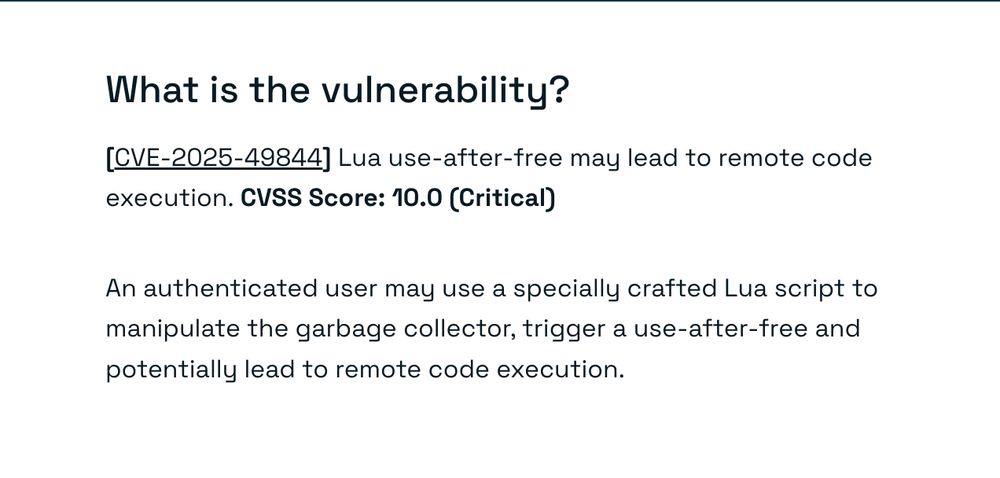Click the opening bracket before the CVE link
The image size is (1000, 478).
tap(110, 158)
